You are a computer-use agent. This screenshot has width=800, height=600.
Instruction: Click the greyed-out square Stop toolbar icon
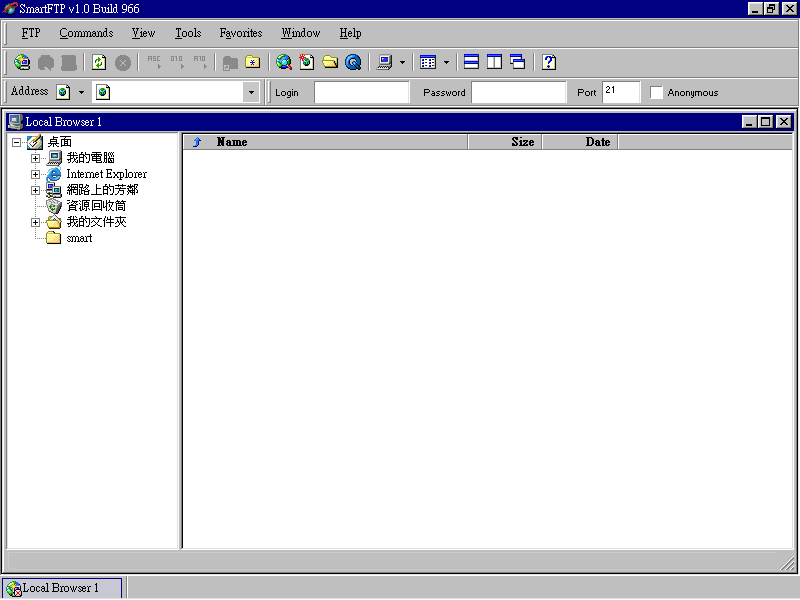(69, 62)
